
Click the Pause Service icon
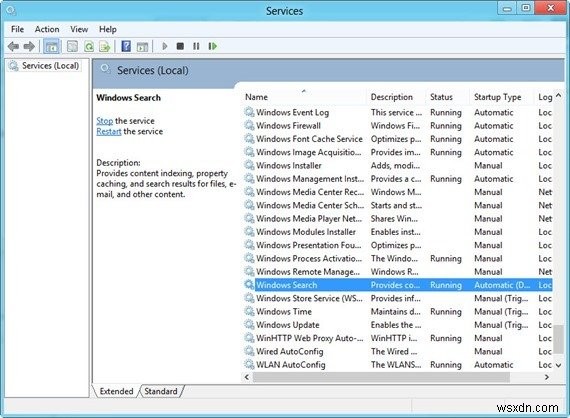point(196,46)
